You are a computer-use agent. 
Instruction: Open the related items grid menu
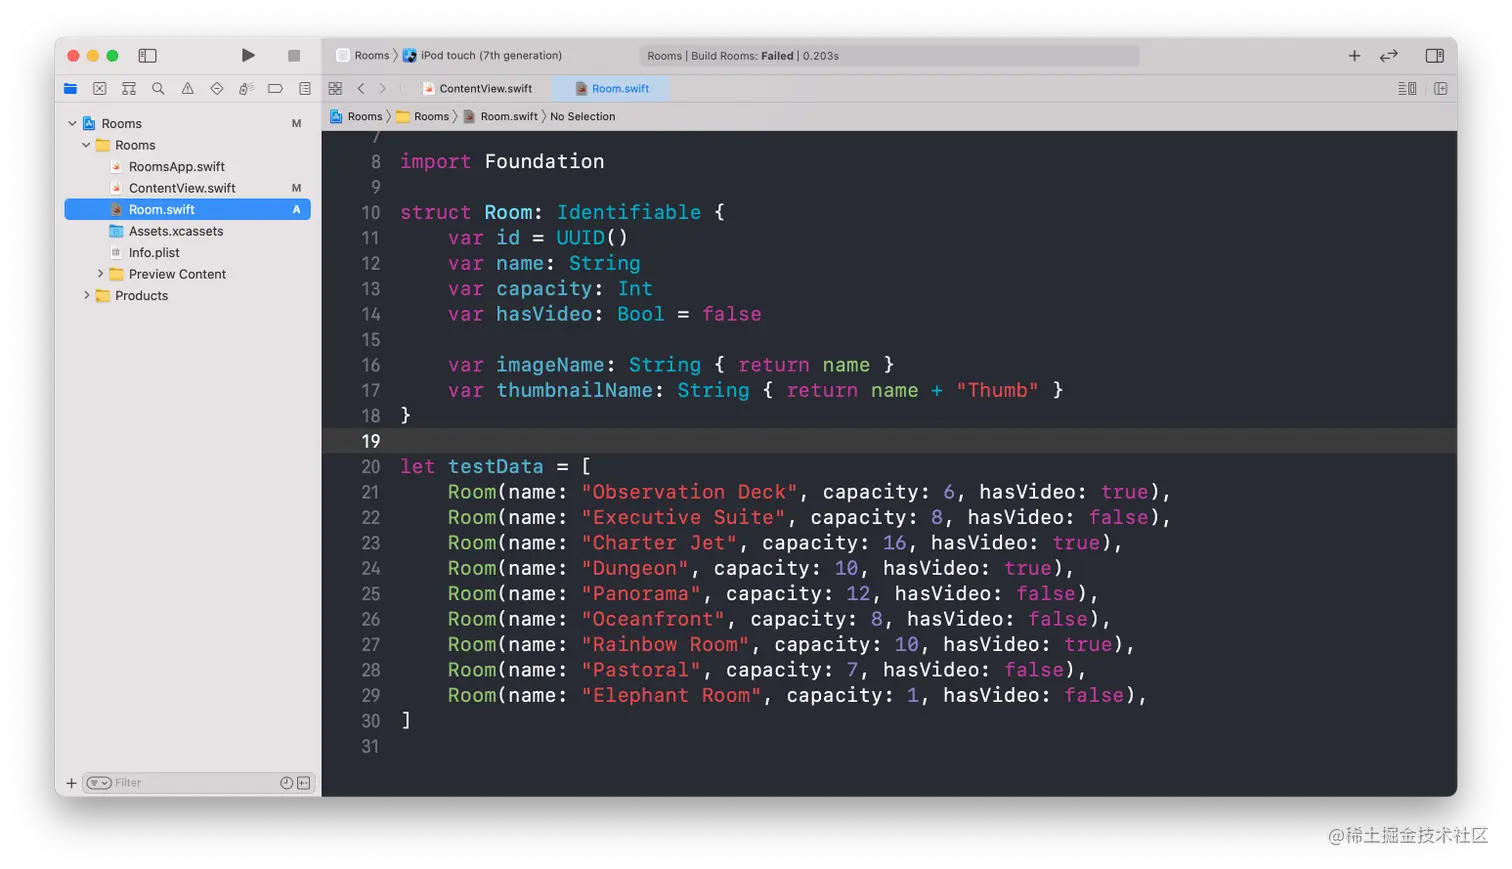pos(336,89)
